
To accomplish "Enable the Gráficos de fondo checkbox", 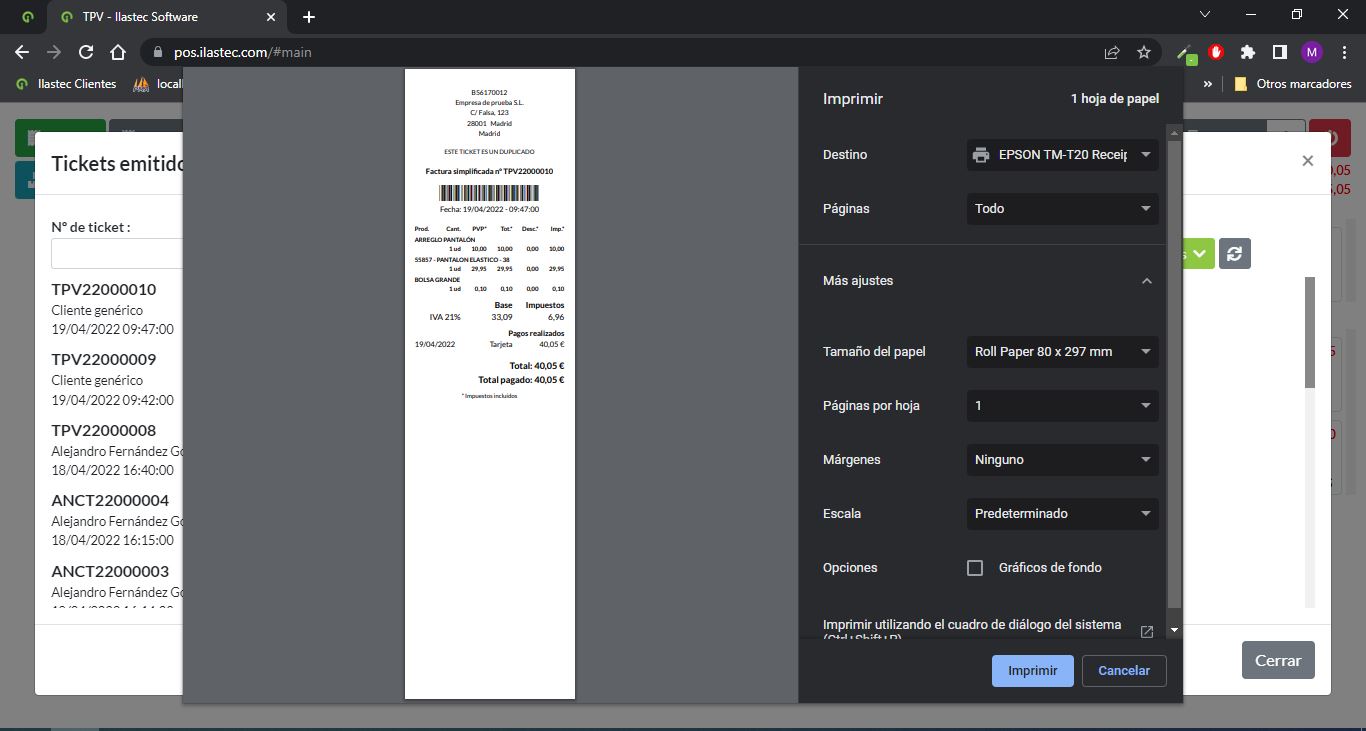I will pyautogui.click(x=975, y=568).
